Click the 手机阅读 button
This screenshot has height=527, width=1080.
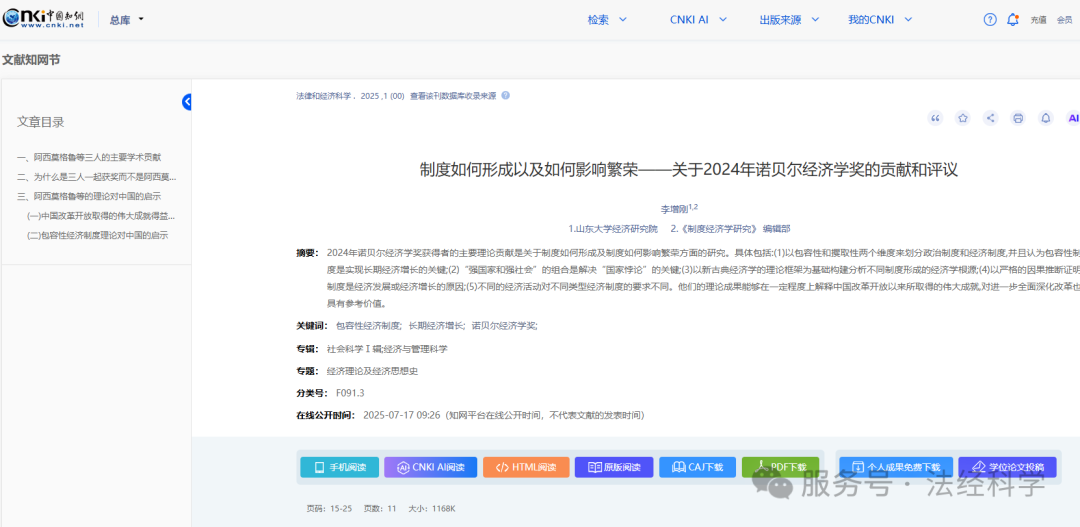coord(340,467)
